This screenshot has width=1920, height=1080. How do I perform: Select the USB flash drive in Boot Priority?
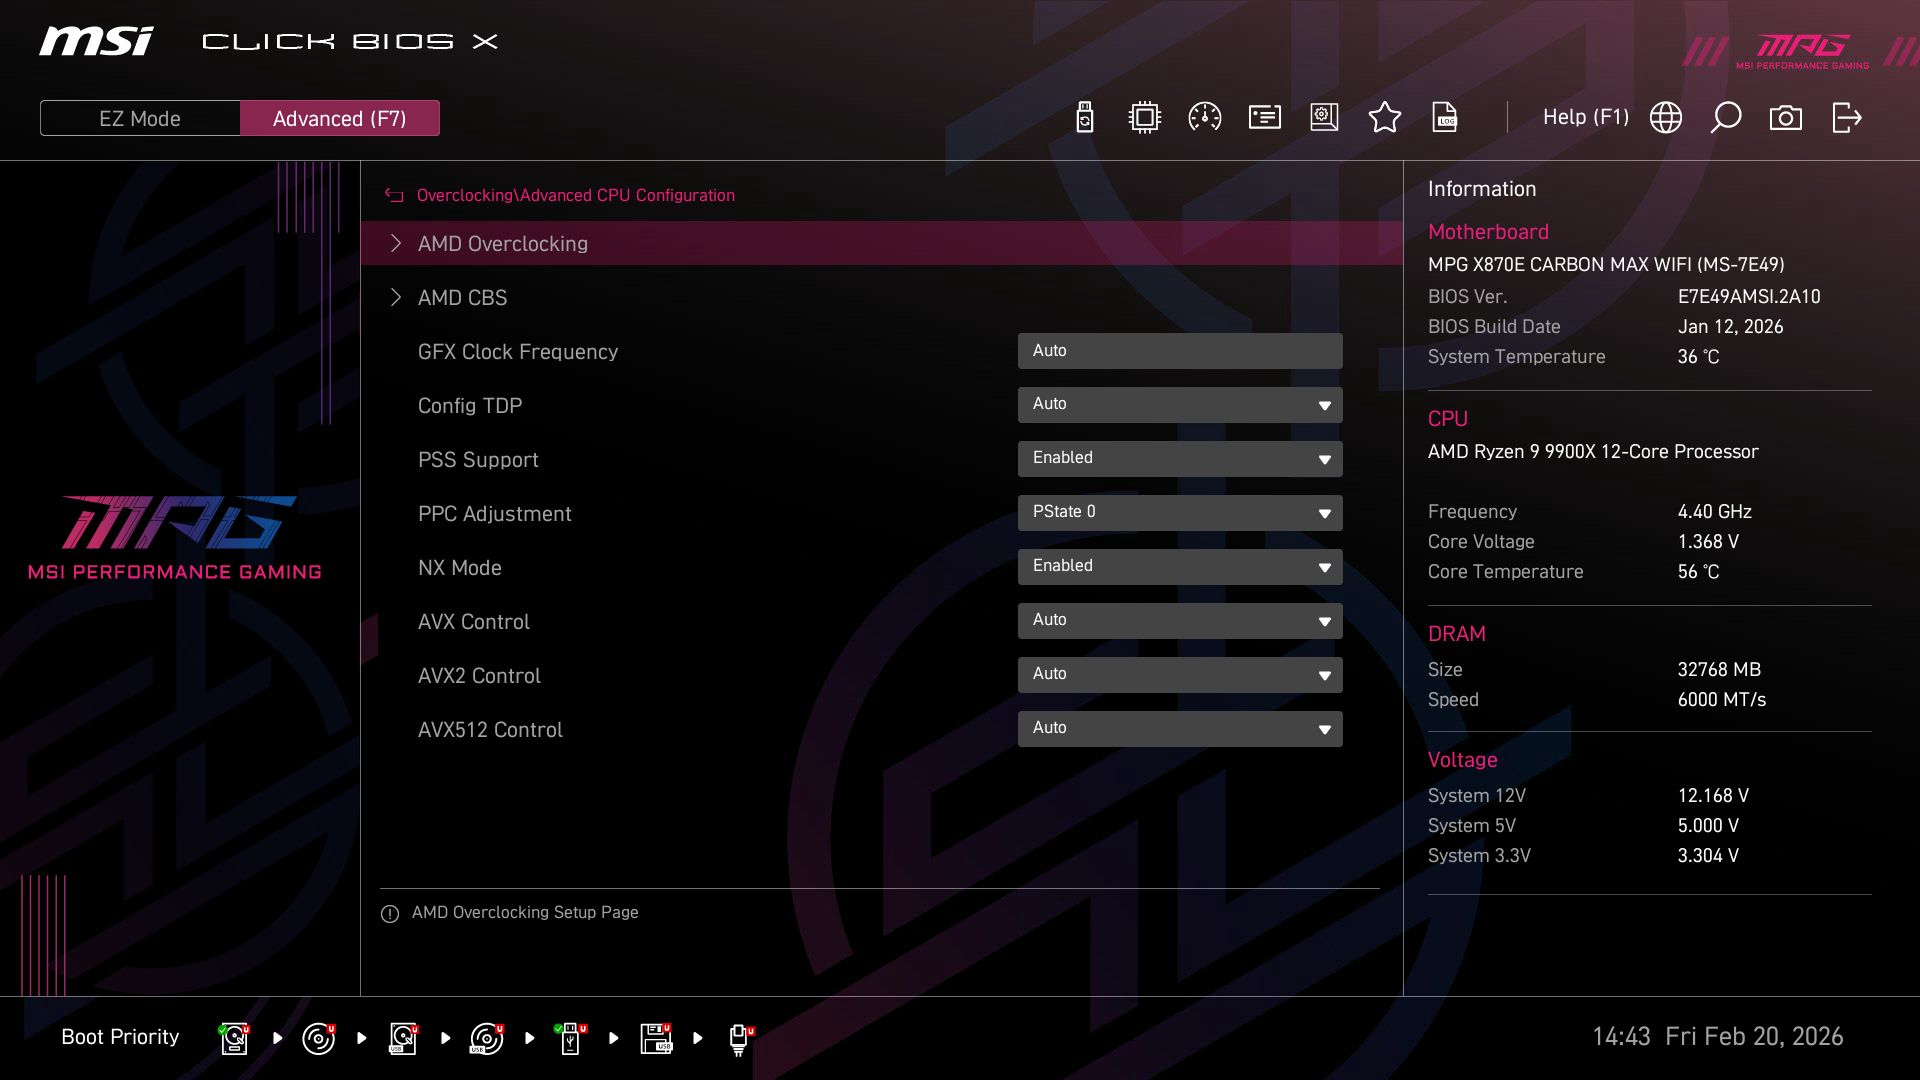click(571, 1037)
